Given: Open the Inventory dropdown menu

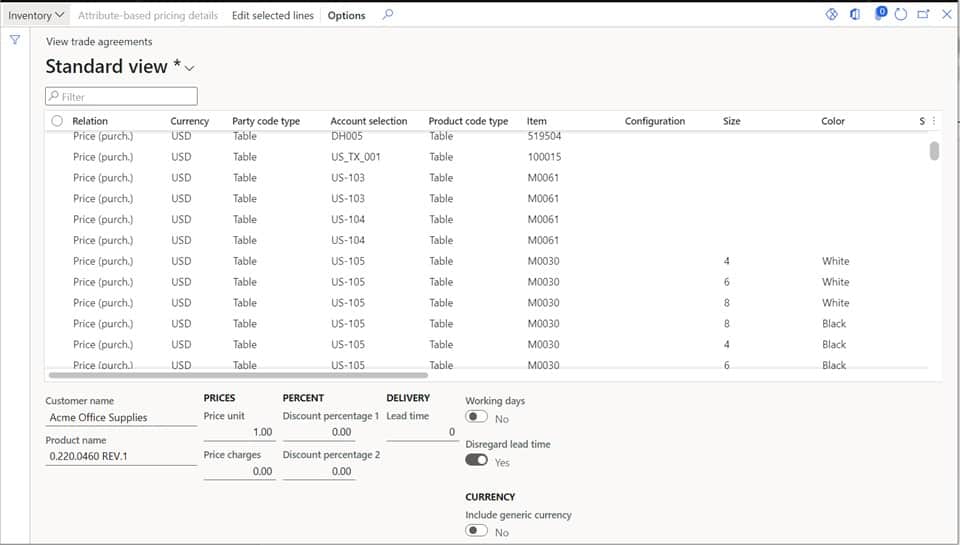Looking at the screenshot, I should pos(36,15).
